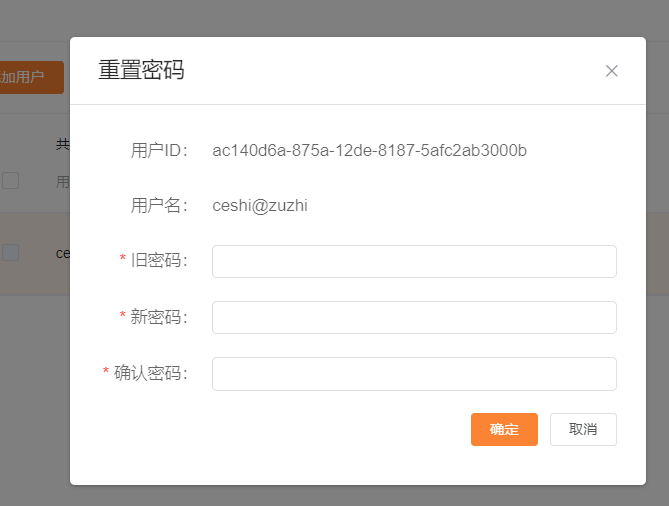Click the 重置密码 dialog title
Viewport: 669px width, 506px height.
141,70
